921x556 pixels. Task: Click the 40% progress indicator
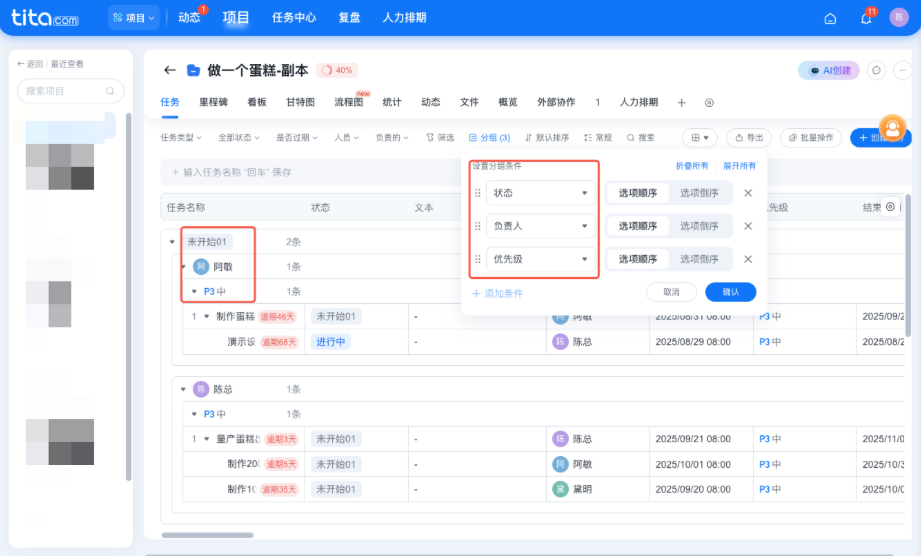tap(337, 70)
